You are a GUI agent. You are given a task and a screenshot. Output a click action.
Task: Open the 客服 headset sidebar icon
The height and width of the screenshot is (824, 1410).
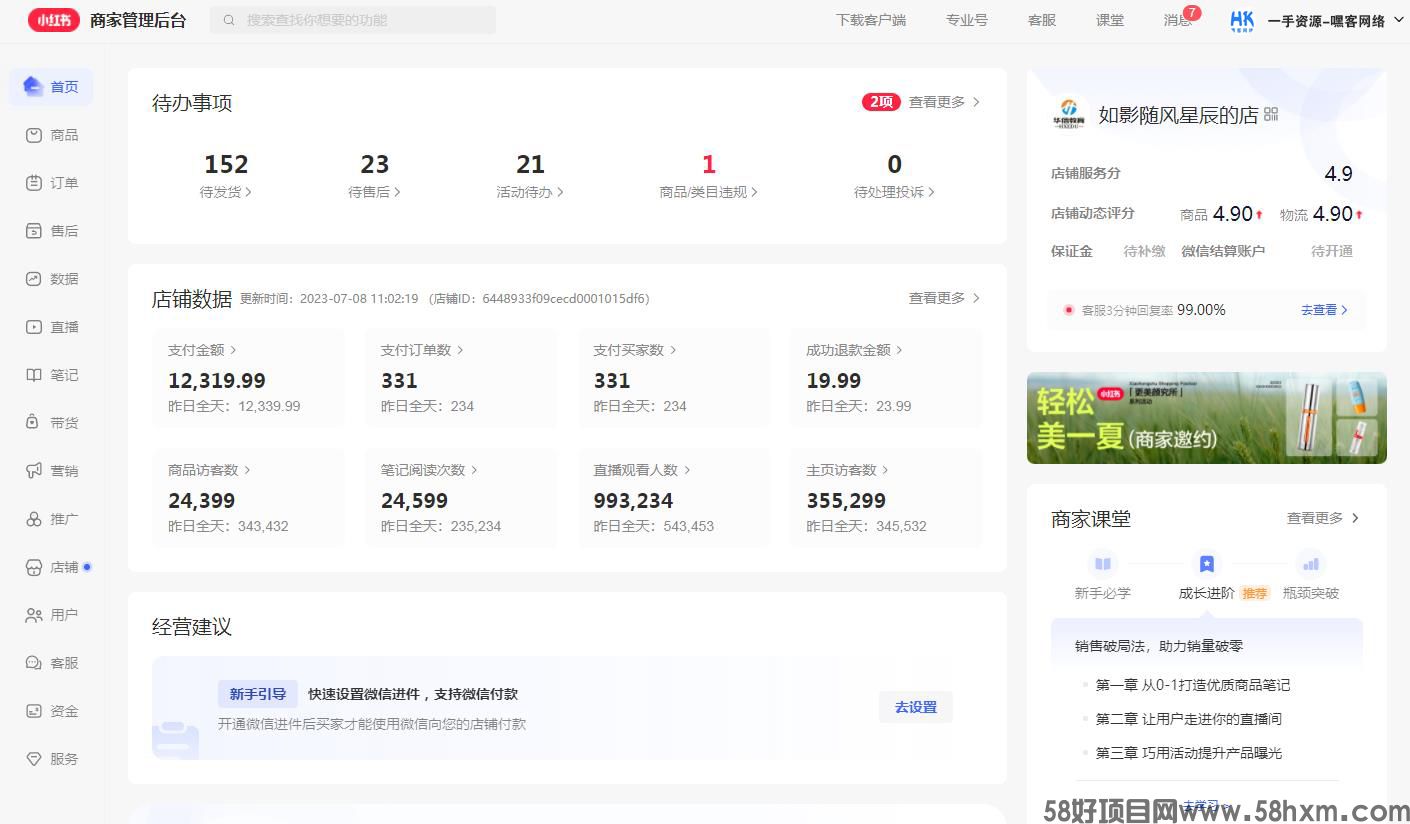pos(33,662)
